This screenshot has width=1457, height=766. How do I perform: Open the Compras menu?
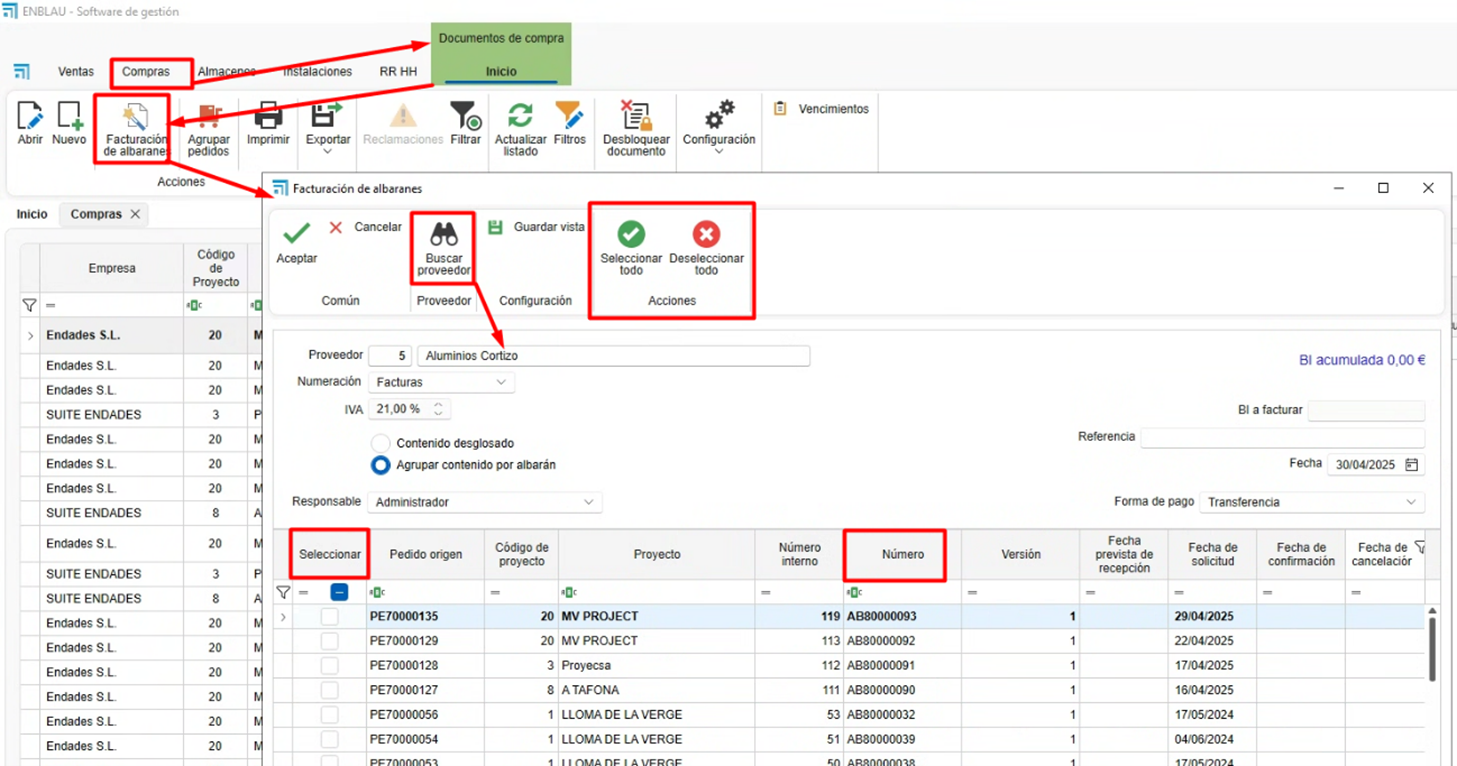coord(146,72)
